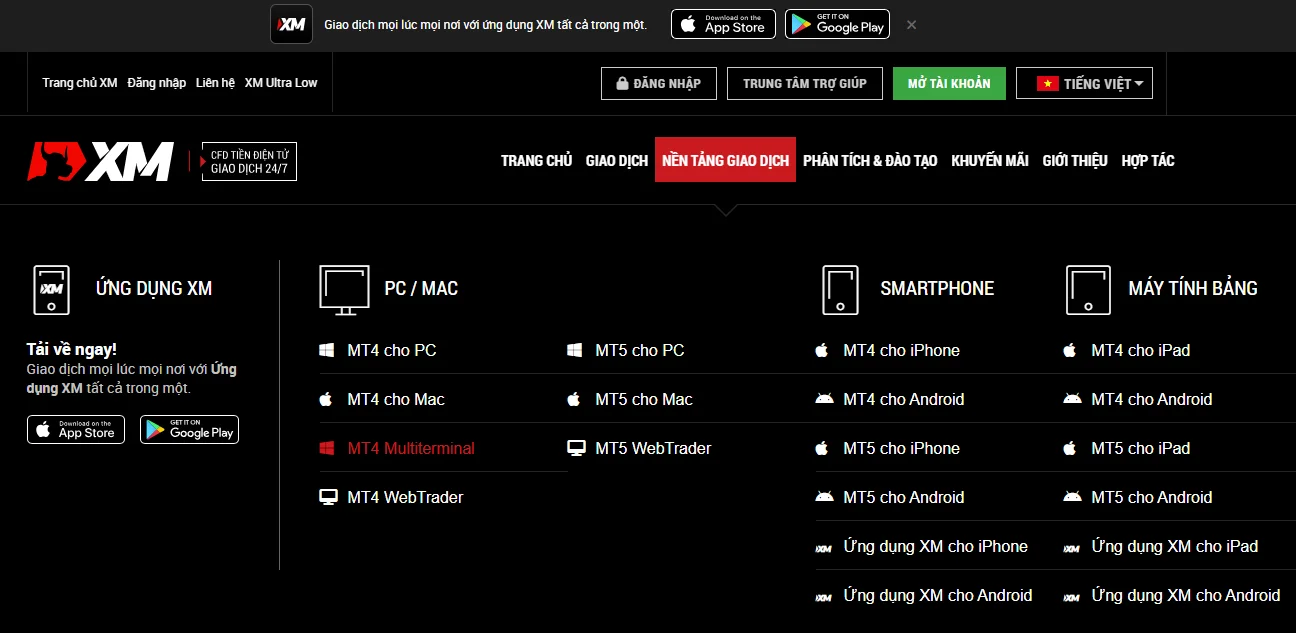Dismiss the top app banner

pos(911,25)
